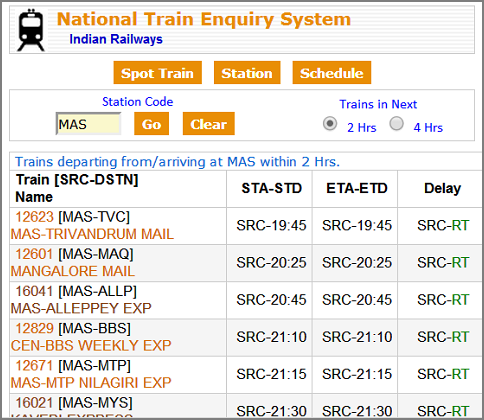Click the Clear button
This screenshot has height=420, width=484.
tap(209, 124)
